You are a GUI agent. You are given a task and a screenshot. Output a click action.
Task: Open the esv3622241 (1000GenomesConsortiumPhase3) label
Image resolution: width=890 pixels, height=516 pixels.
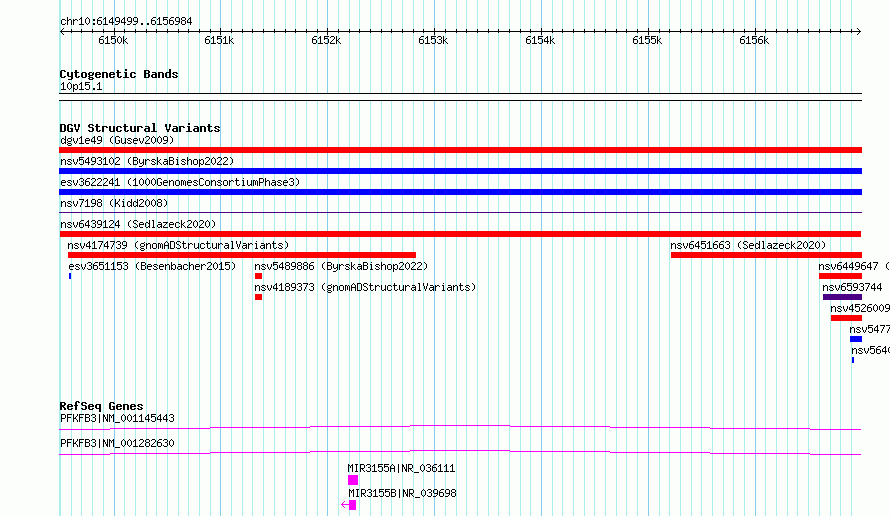(180, 182)
